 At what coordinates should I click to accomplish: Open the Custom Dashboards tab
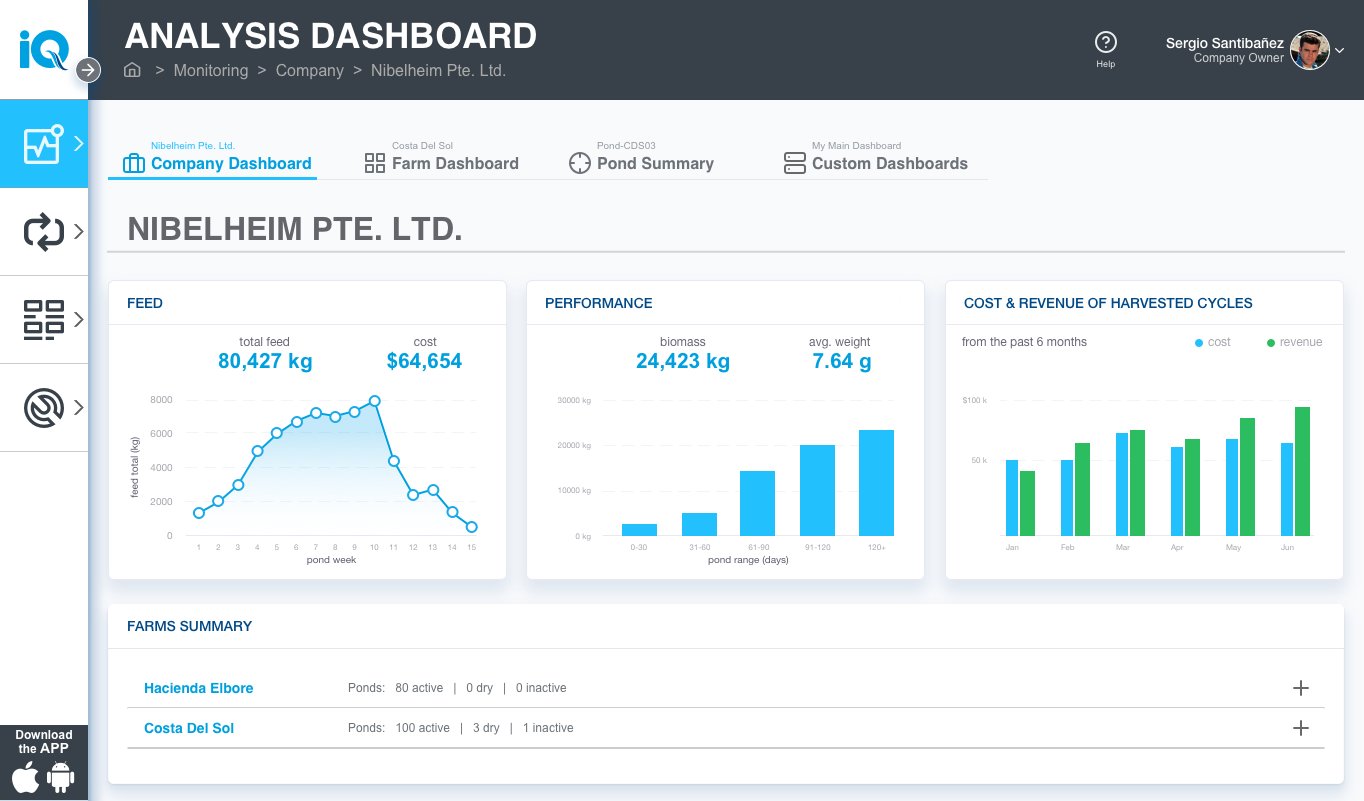[876, 163]
